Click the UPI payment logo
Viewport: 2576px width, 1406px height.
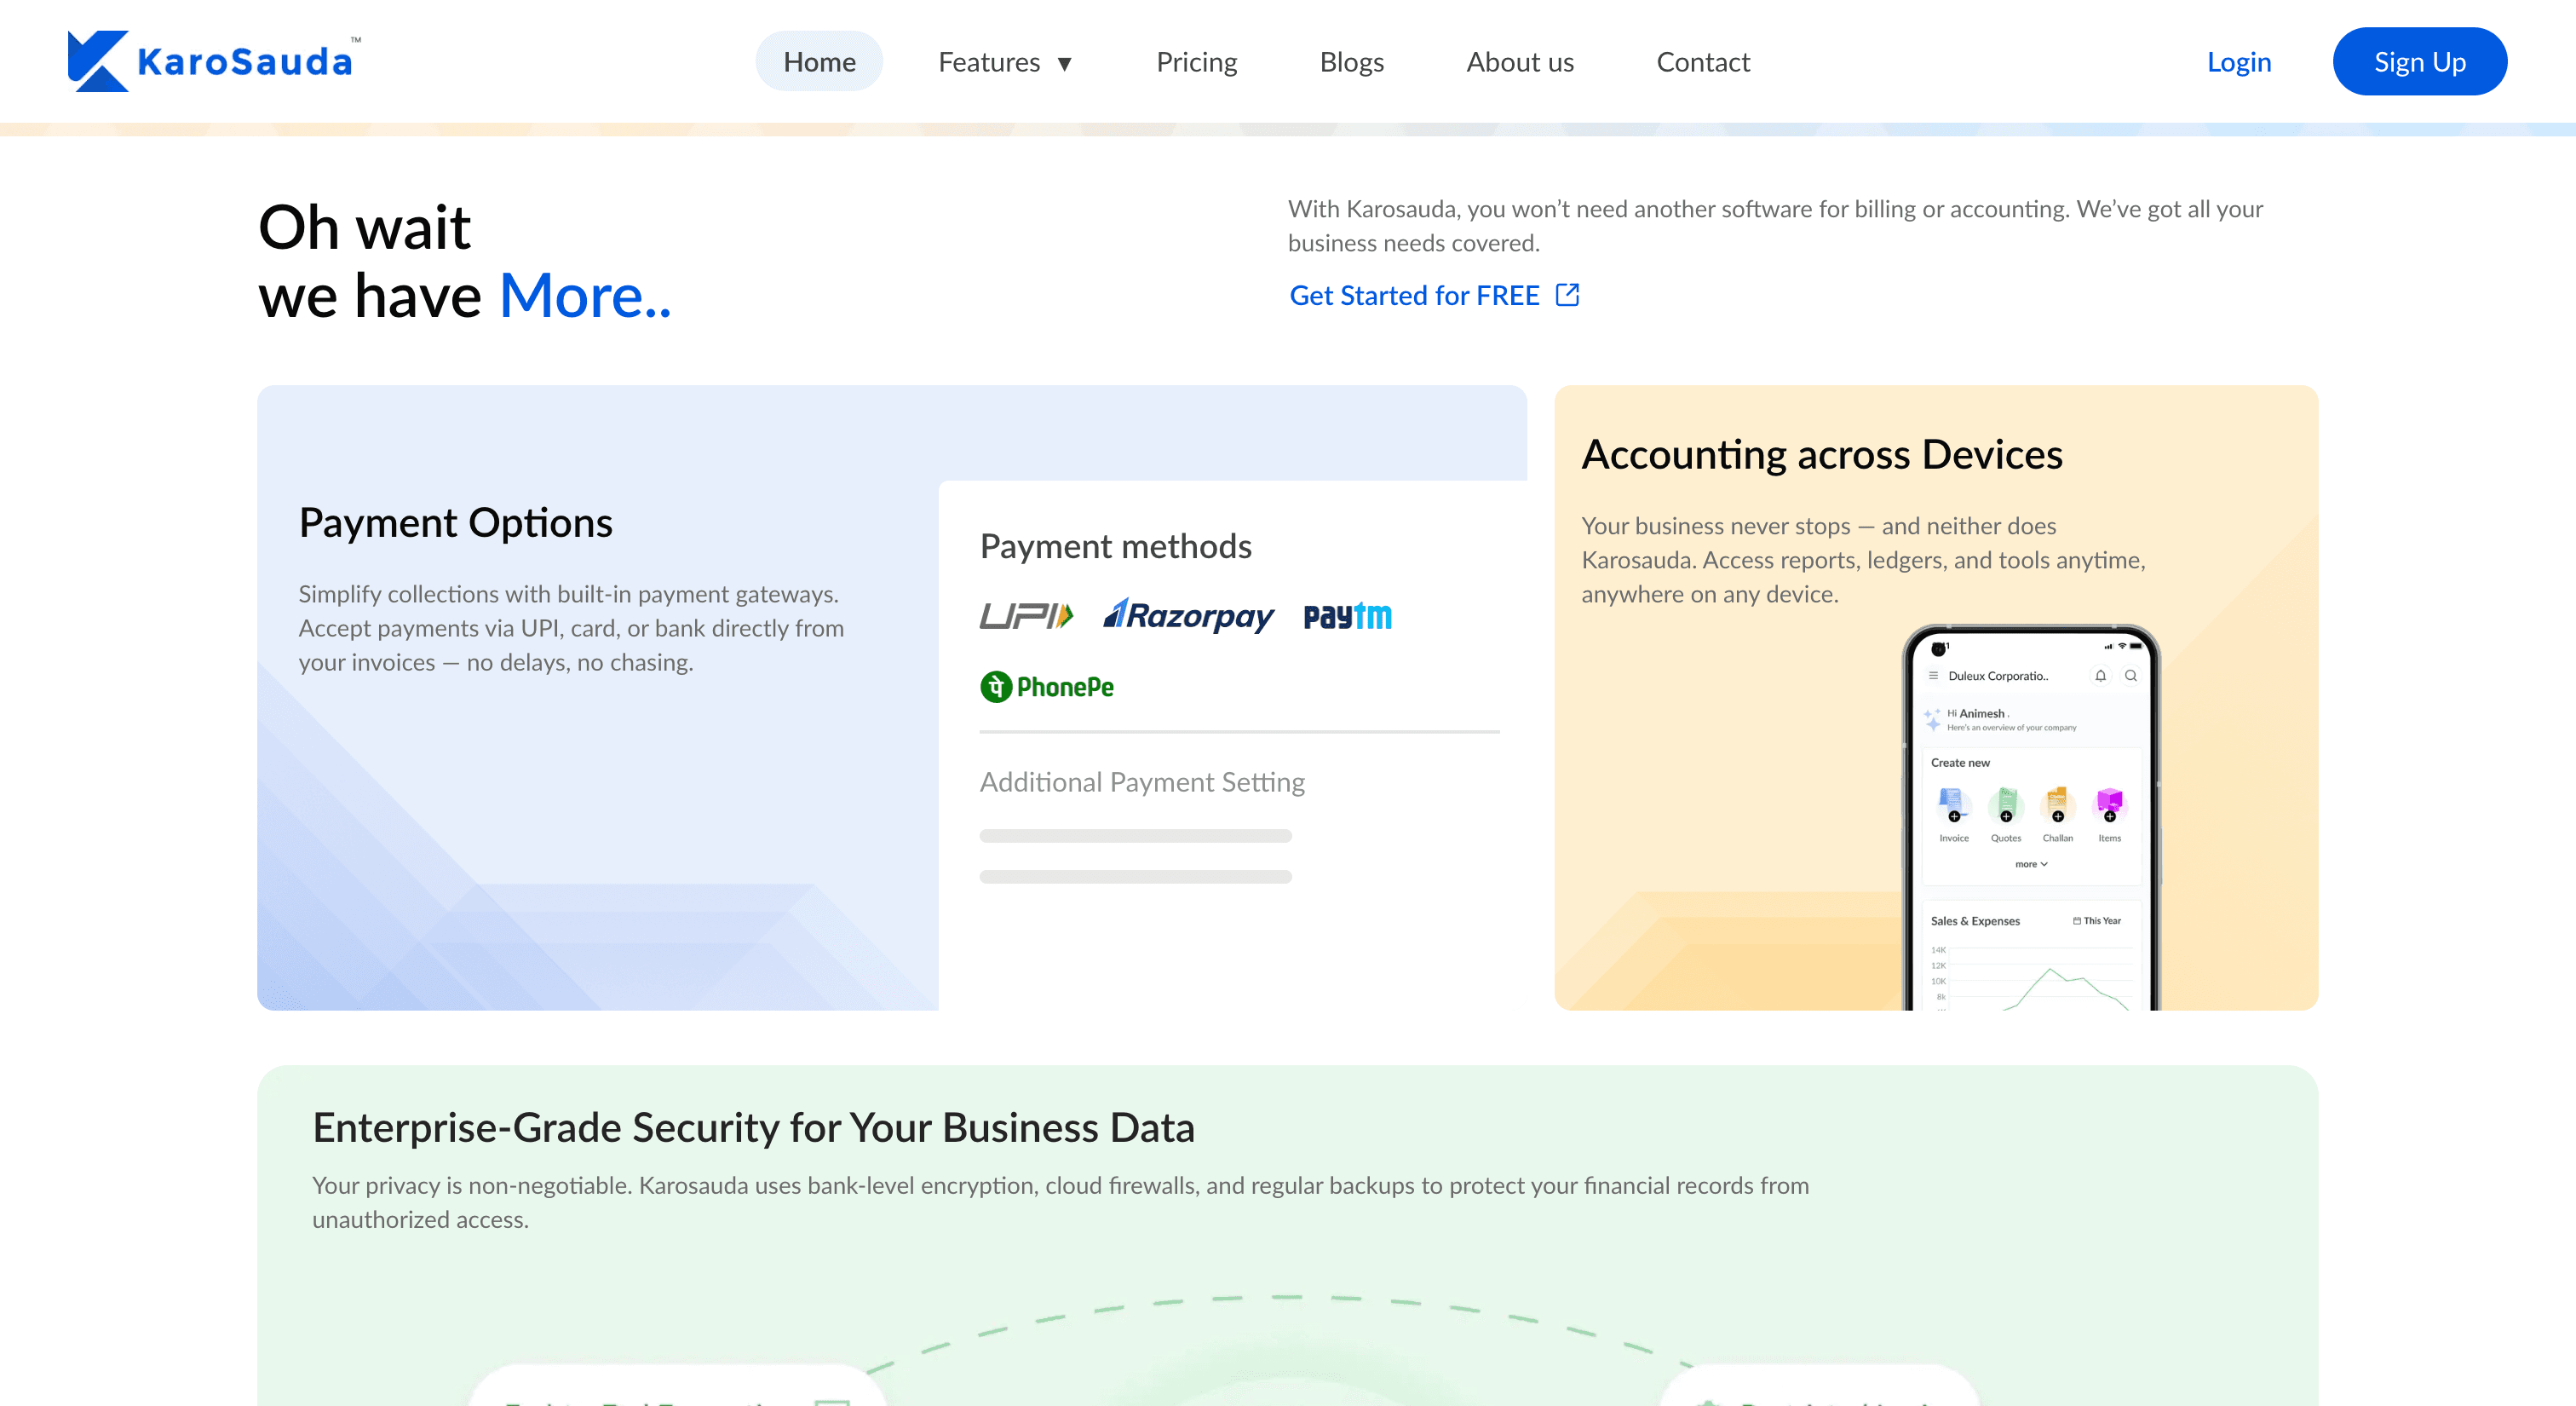(x=1026, y=615)
